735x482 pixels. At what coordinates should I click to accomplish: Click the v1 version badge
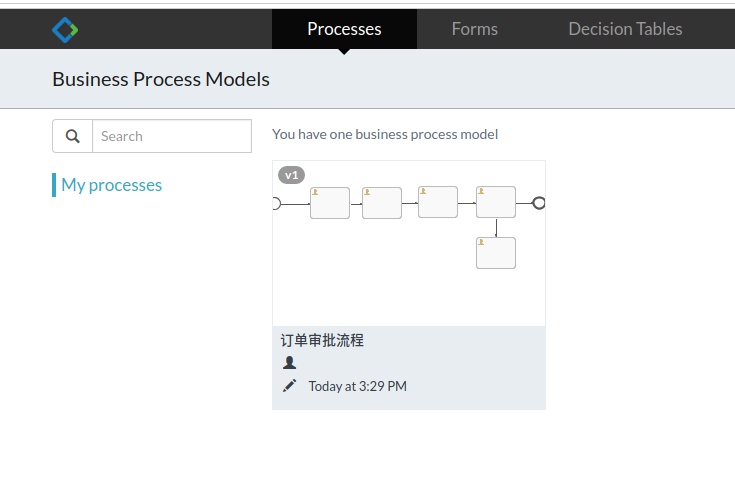[291, 175]
